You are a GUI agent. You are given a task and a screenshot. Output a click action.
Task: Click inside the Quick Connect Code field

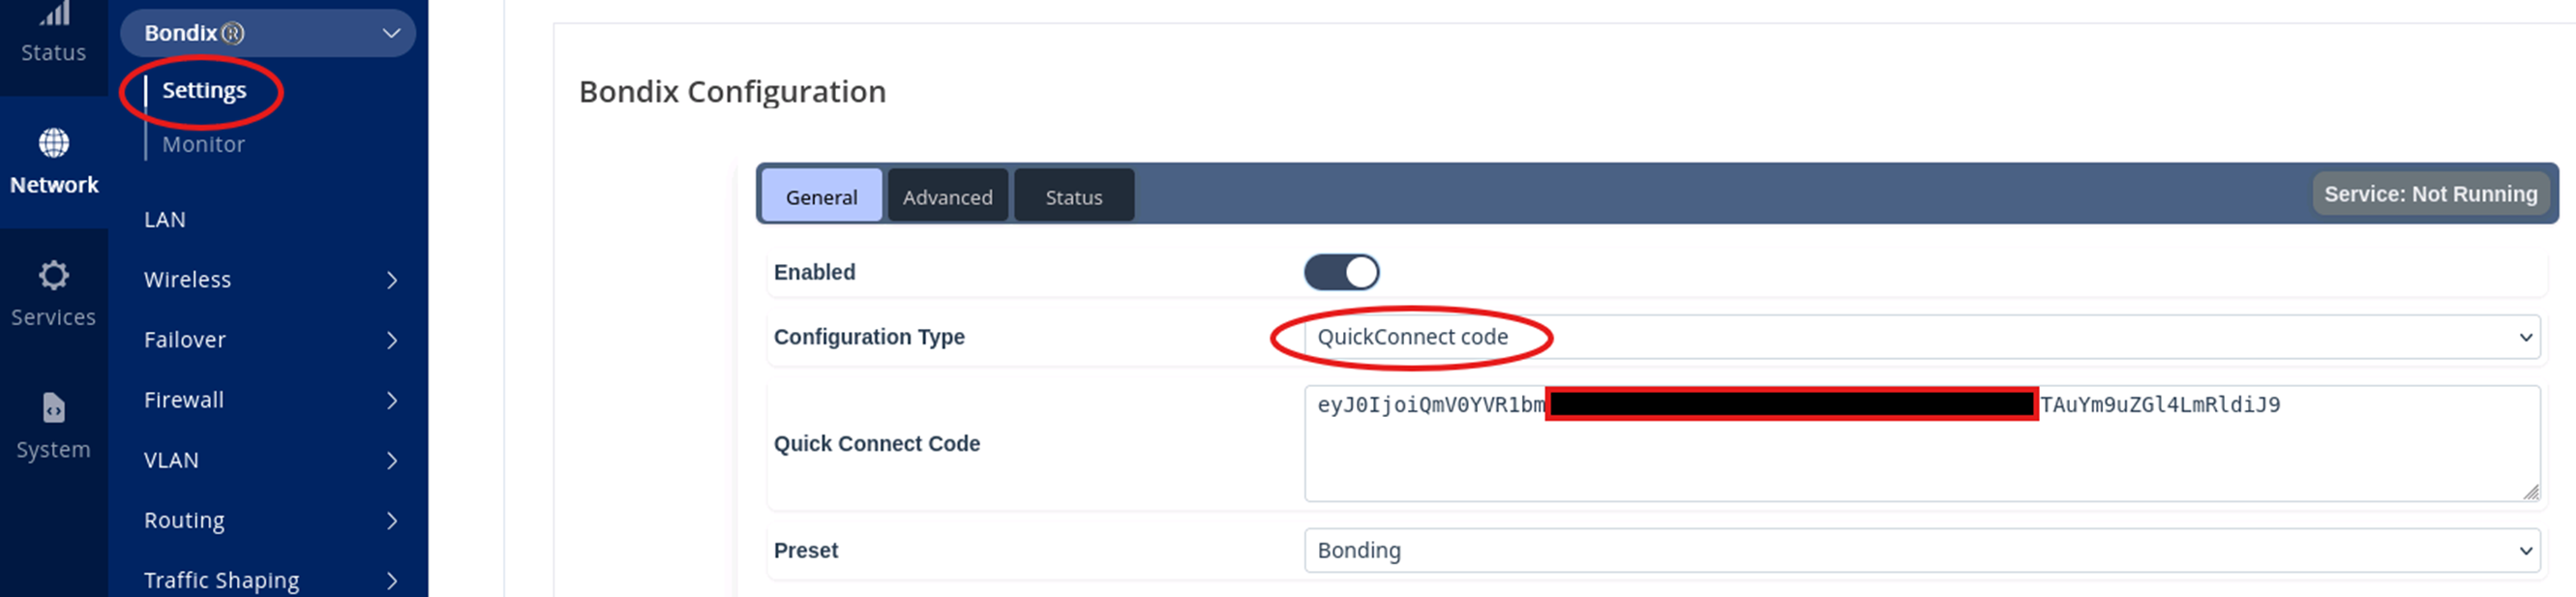coord(1921,444)
